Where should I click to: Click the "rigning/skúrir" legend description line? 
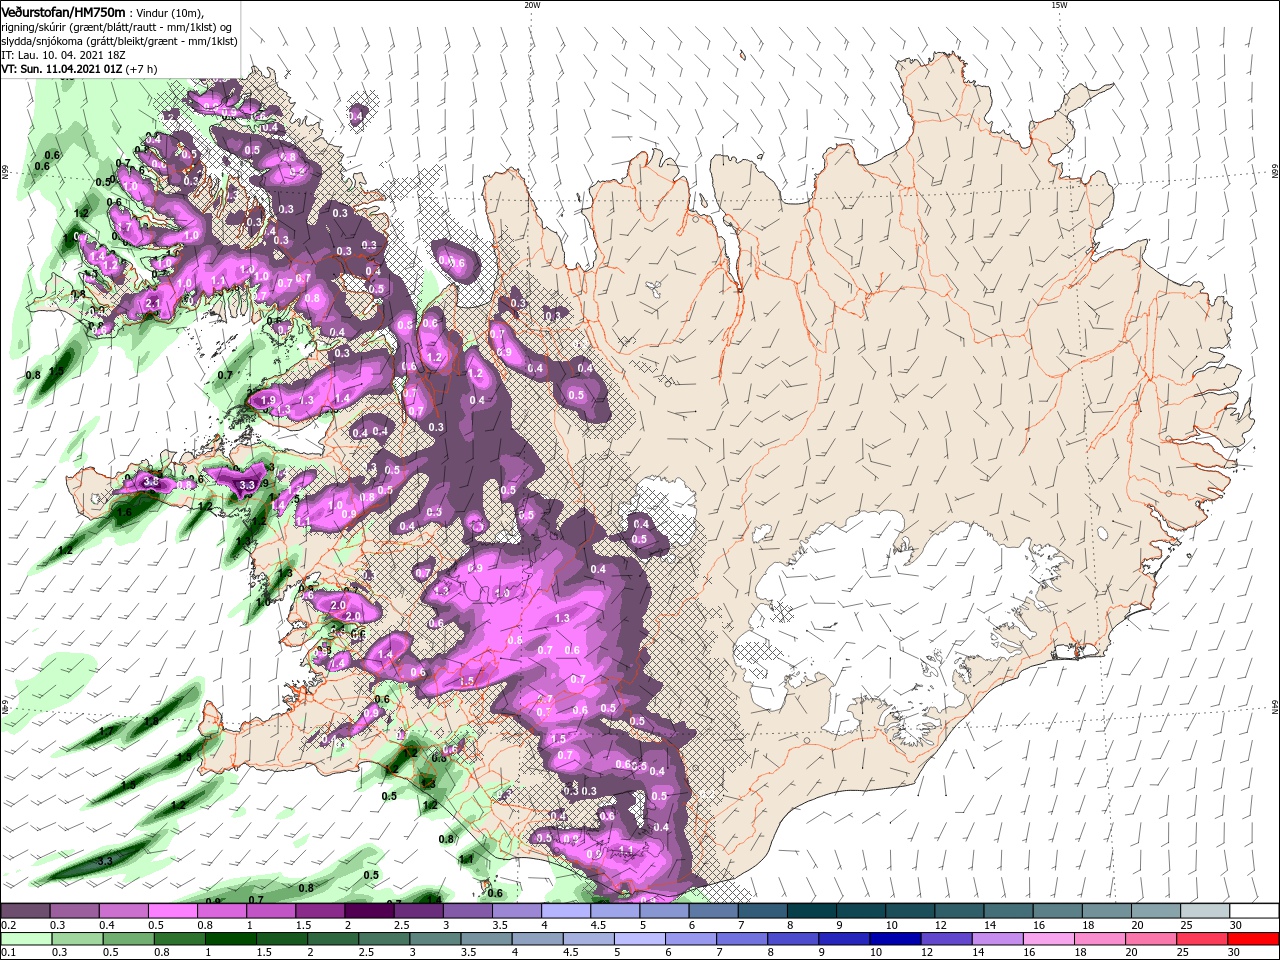click(x=117, y=27)
